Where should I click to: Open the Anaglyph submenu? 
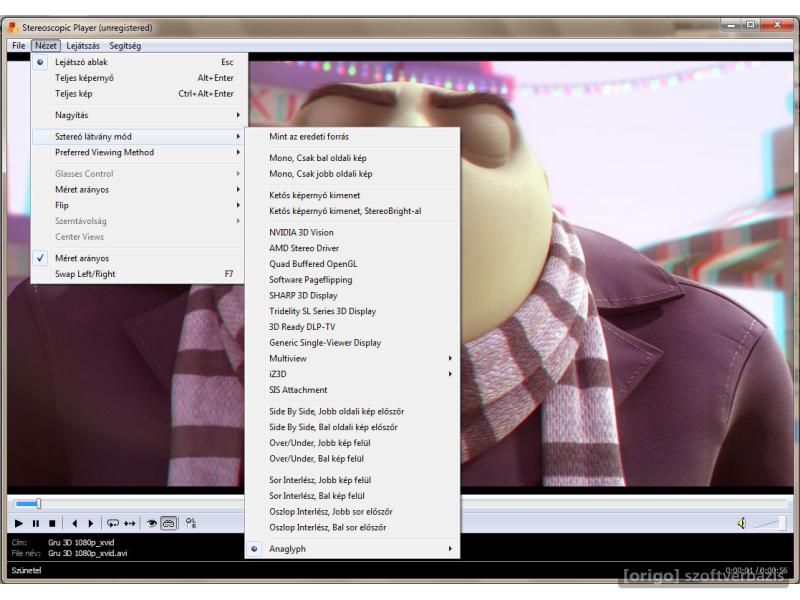click(352, 549)
